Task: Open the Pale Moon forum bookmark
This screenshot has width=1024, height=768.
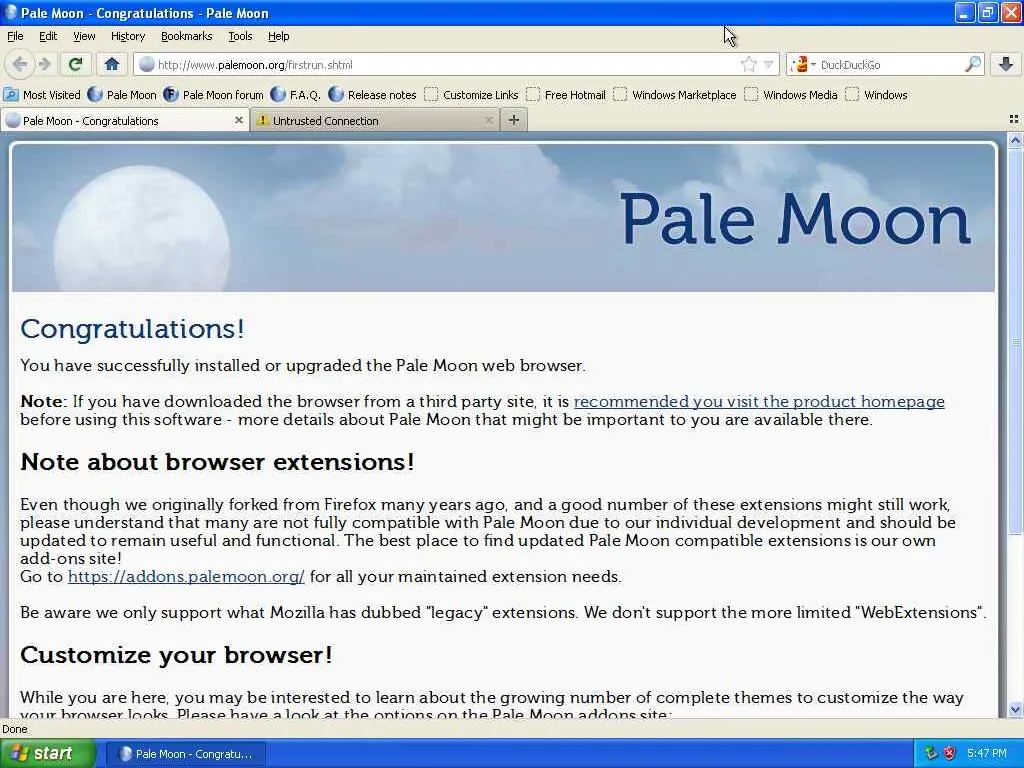Action: [x=214, y=95]
